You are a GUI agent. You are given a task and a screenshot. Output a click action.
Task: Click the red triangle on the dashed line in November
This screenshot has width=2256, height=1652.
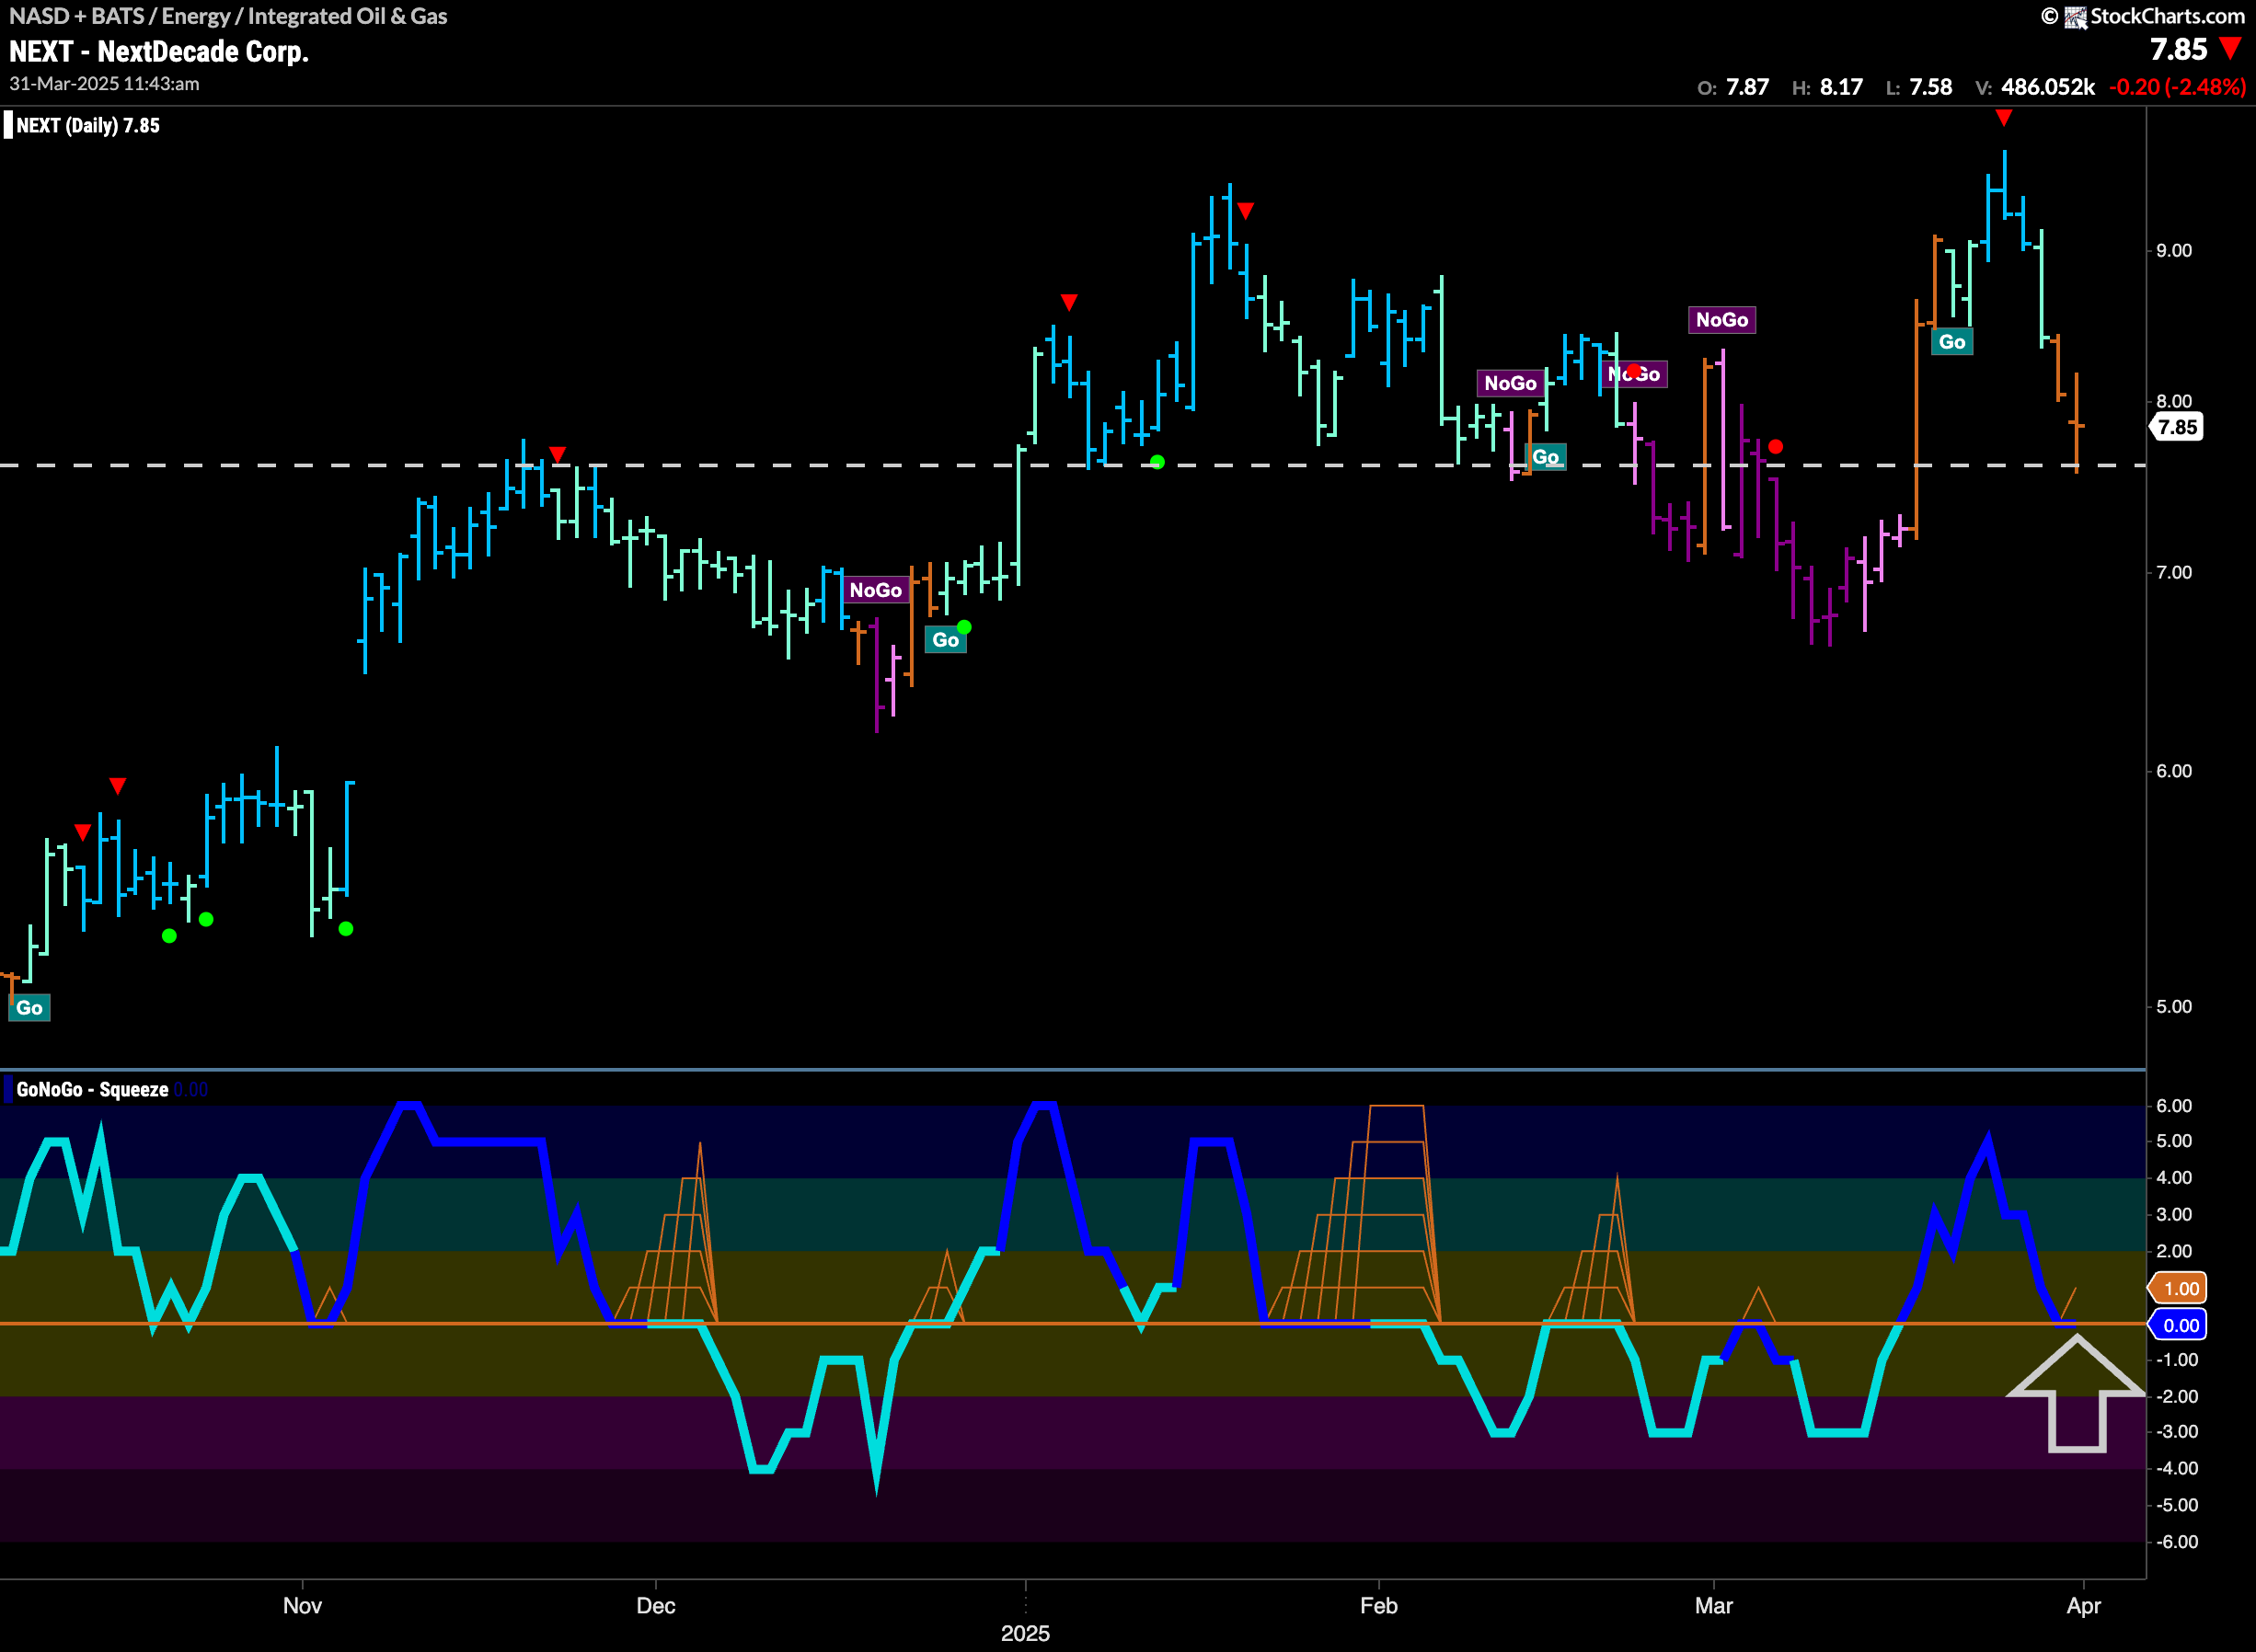point(557,455)
